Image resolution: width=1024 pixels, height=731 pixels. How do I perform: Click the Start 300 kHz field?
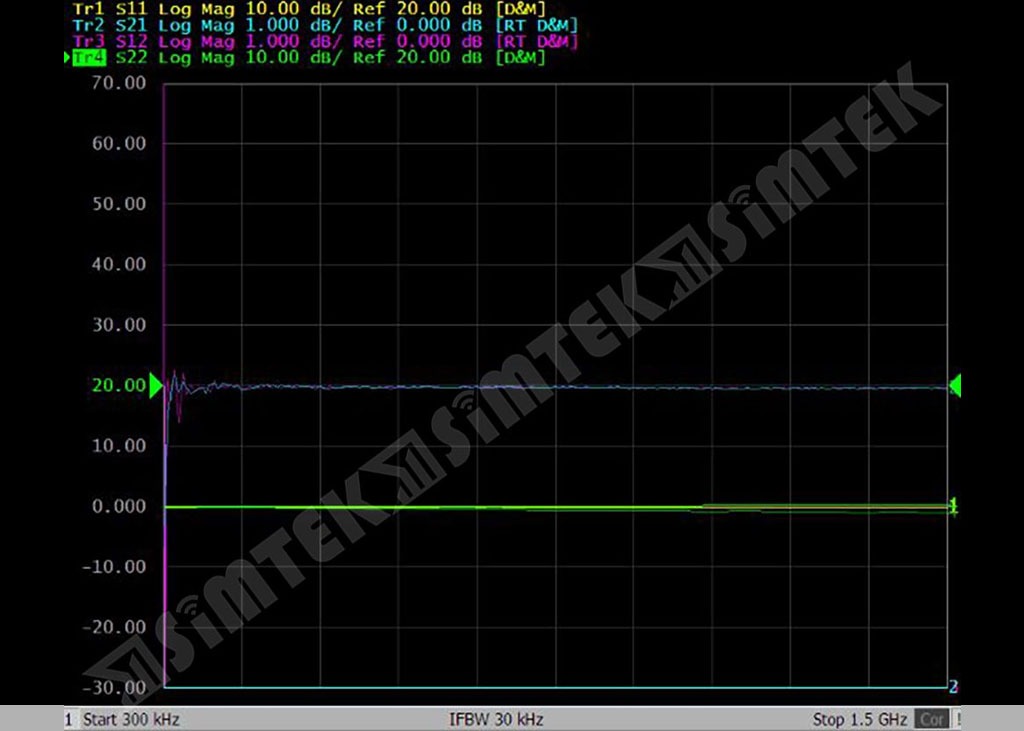131,719
